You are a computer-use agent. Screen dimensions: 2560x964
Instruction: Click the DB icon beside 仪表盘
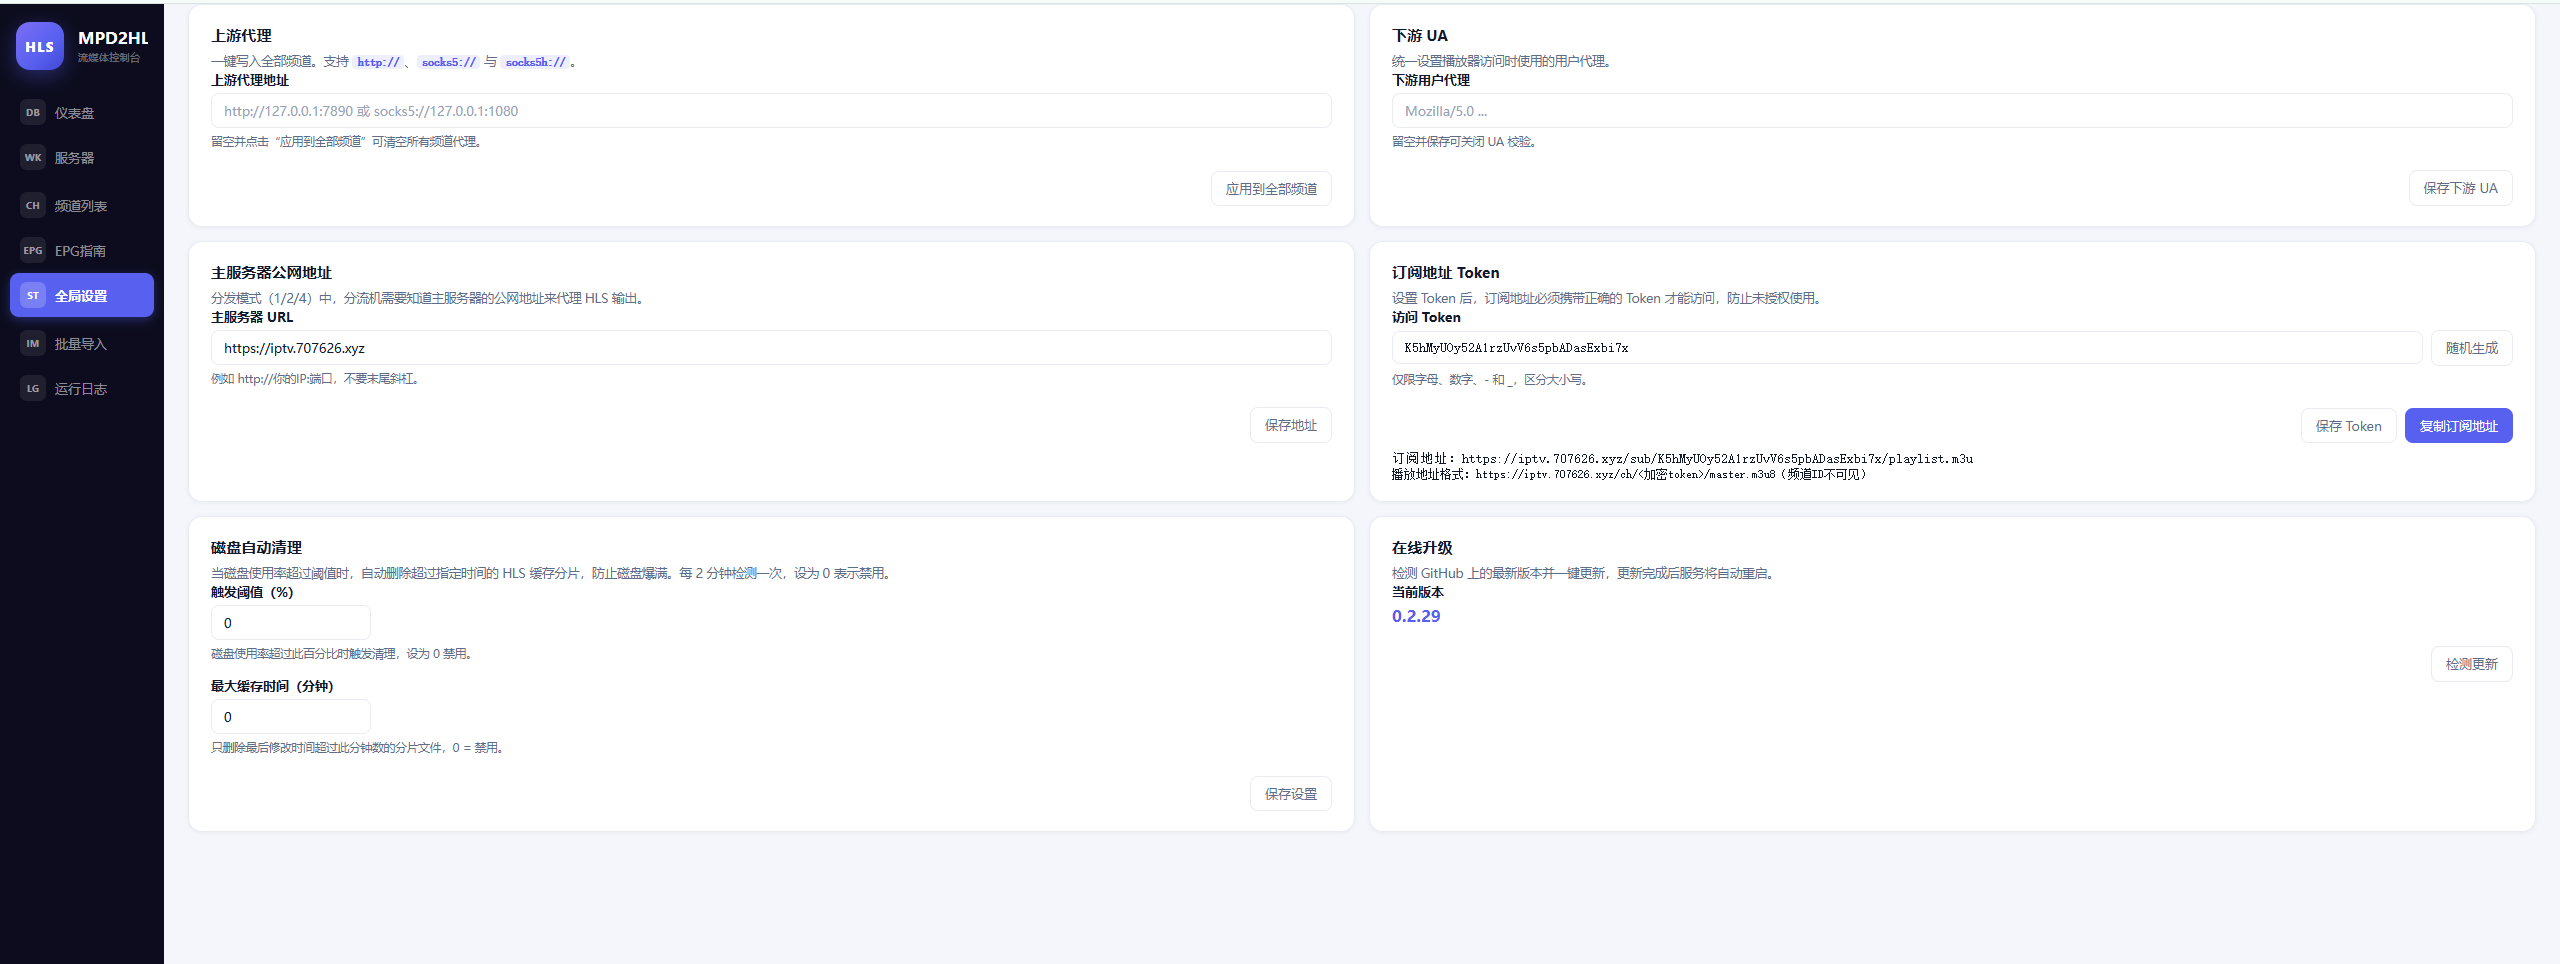pos(33,113)
